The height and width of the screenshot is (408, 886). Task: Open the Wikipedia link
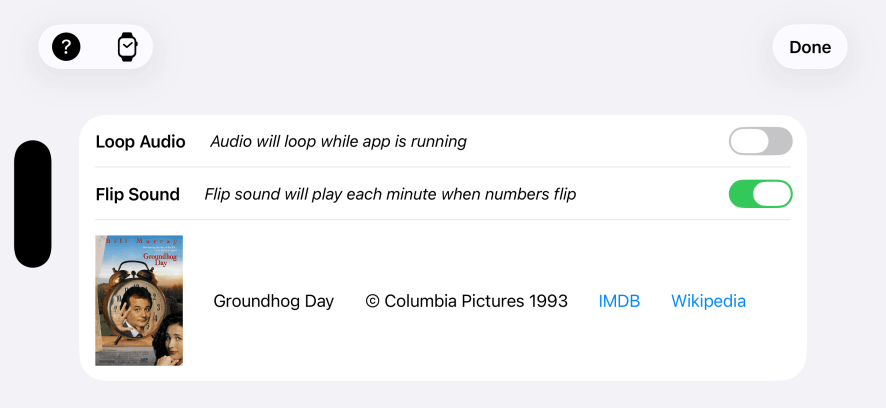(x=708, y=301)
